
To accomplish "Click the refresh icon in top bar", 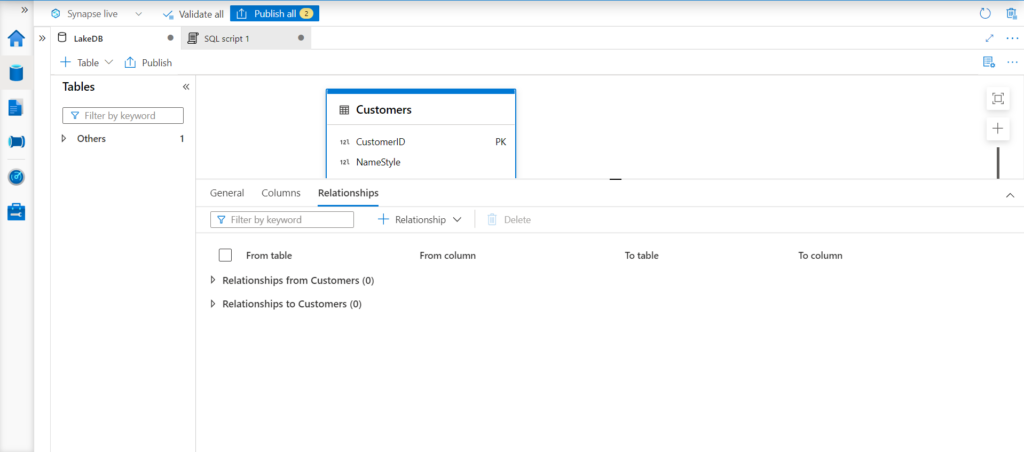I will 985,14.
